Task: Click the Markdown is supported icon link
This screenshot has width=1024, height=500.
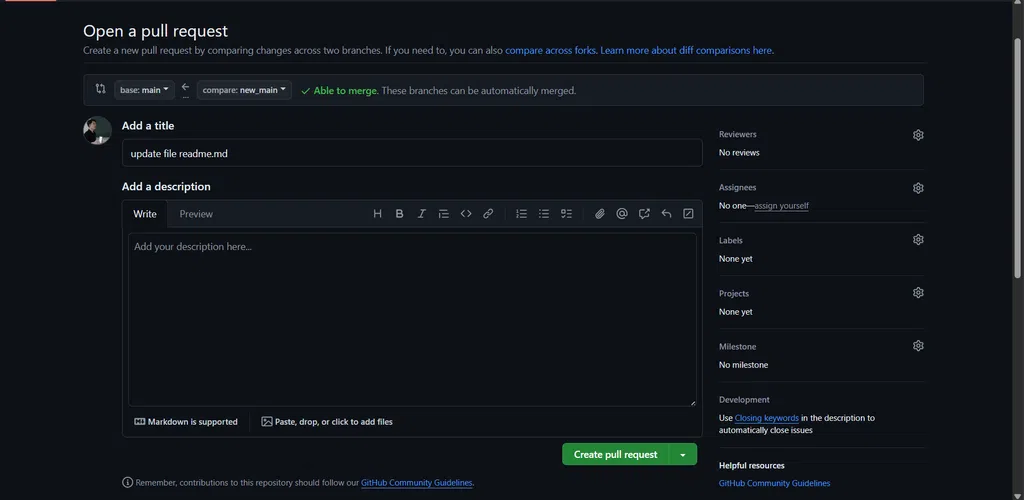Action: pos(186,422)
